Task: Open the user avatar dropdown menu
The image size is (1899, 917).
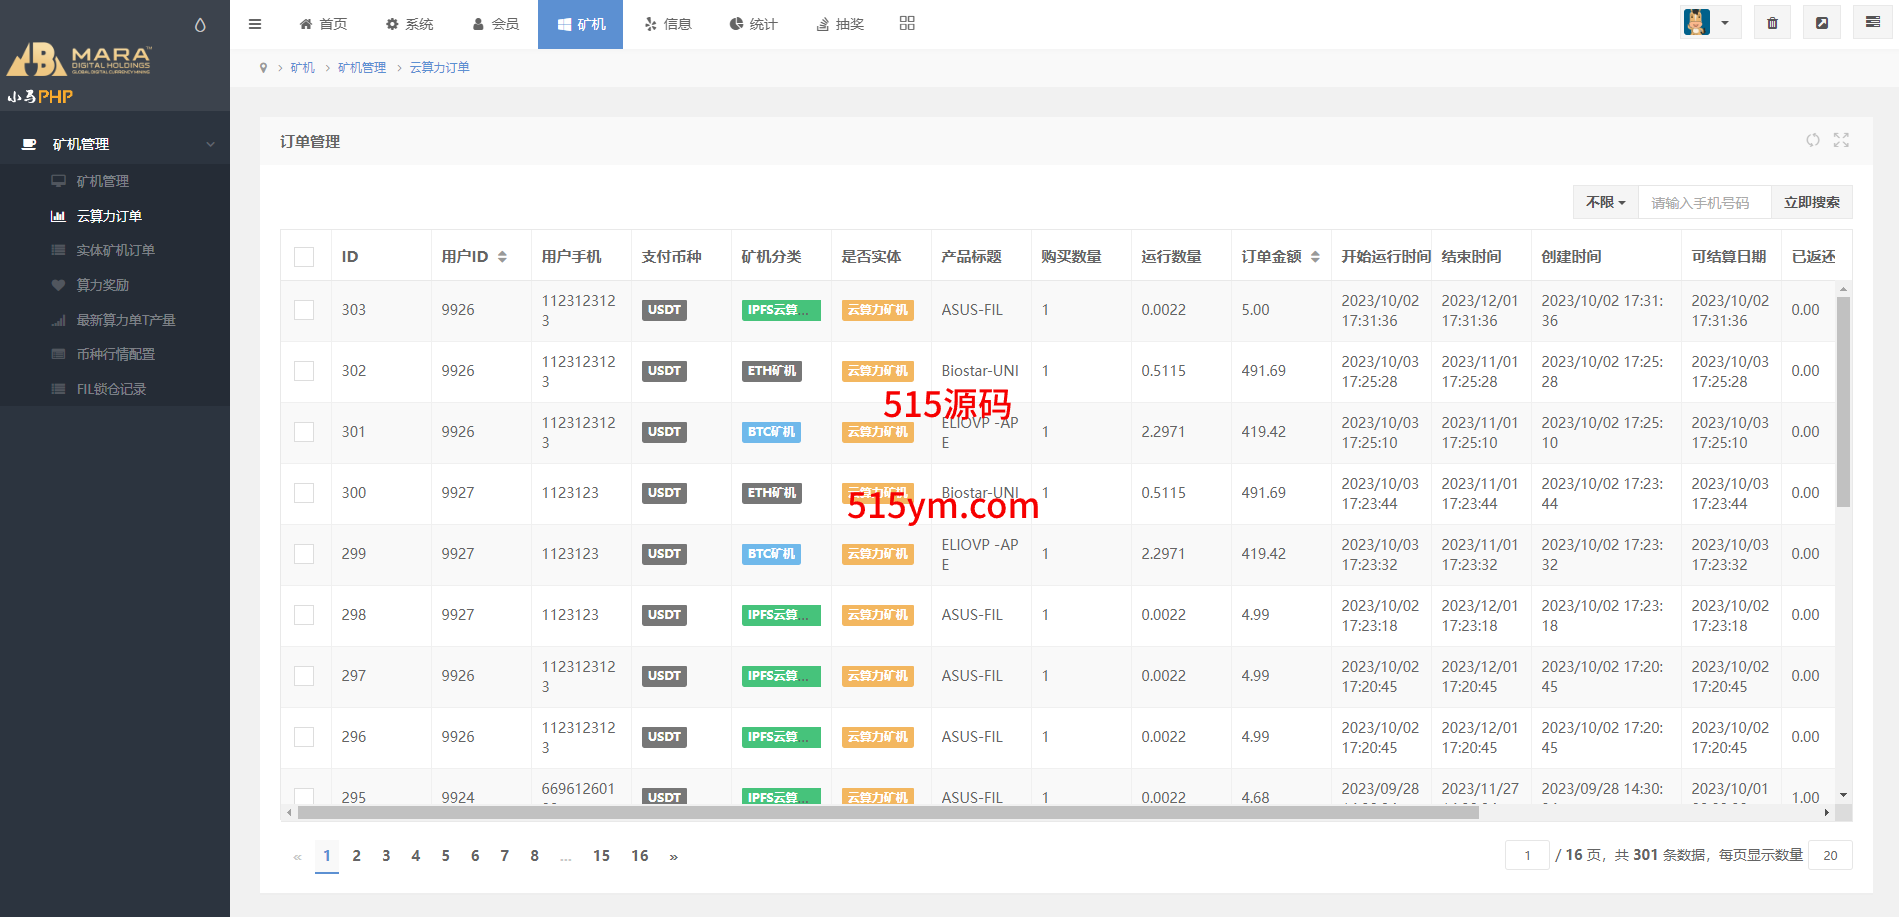Action: click(1709, 23)
